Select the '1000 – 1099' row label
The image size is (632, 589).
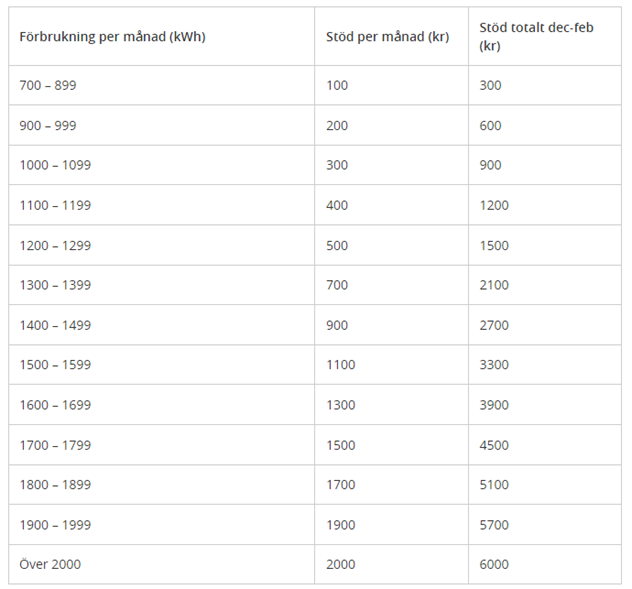(55, 165)
